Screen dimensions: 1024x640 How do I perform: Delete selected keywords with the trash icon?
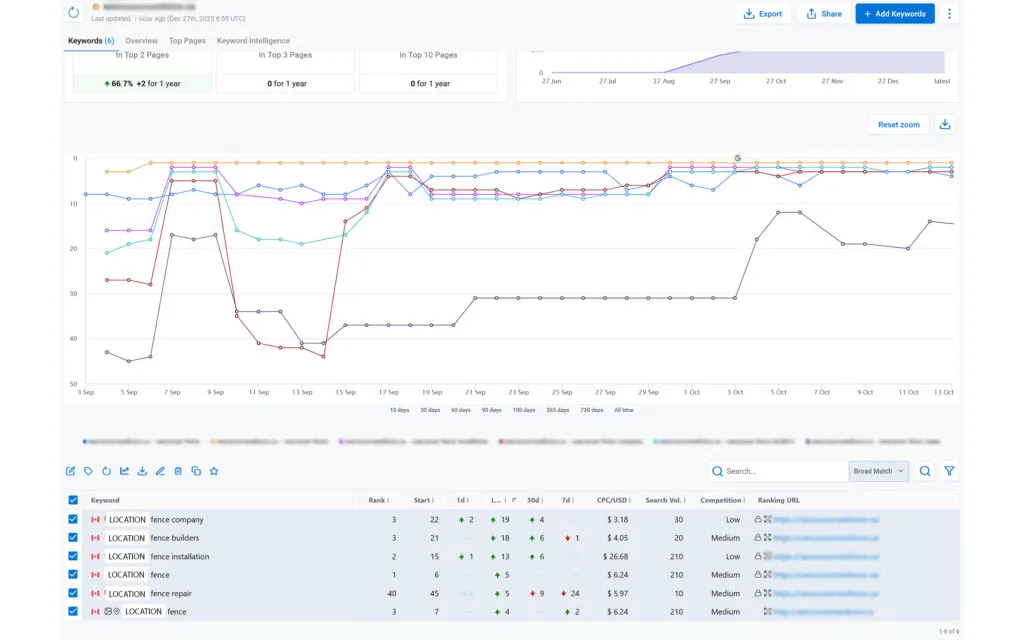tap(178, 471)
